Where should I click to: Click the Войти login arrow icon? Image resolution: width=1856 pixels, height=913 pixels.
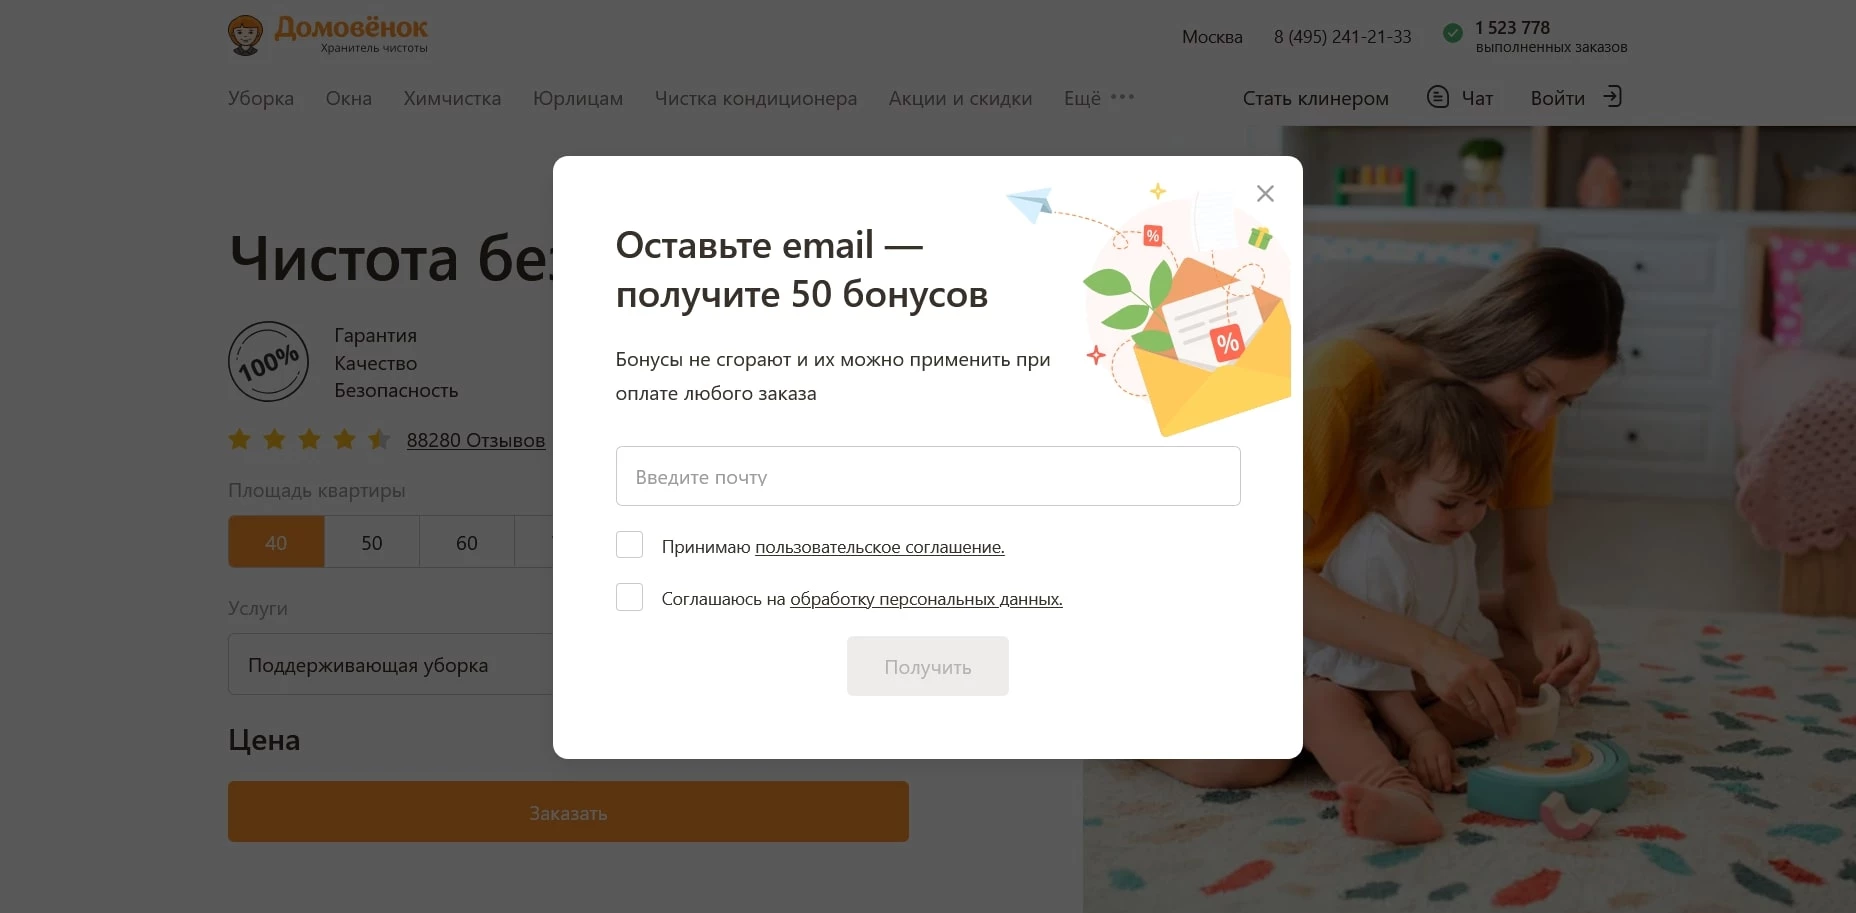click(1612, 97)
